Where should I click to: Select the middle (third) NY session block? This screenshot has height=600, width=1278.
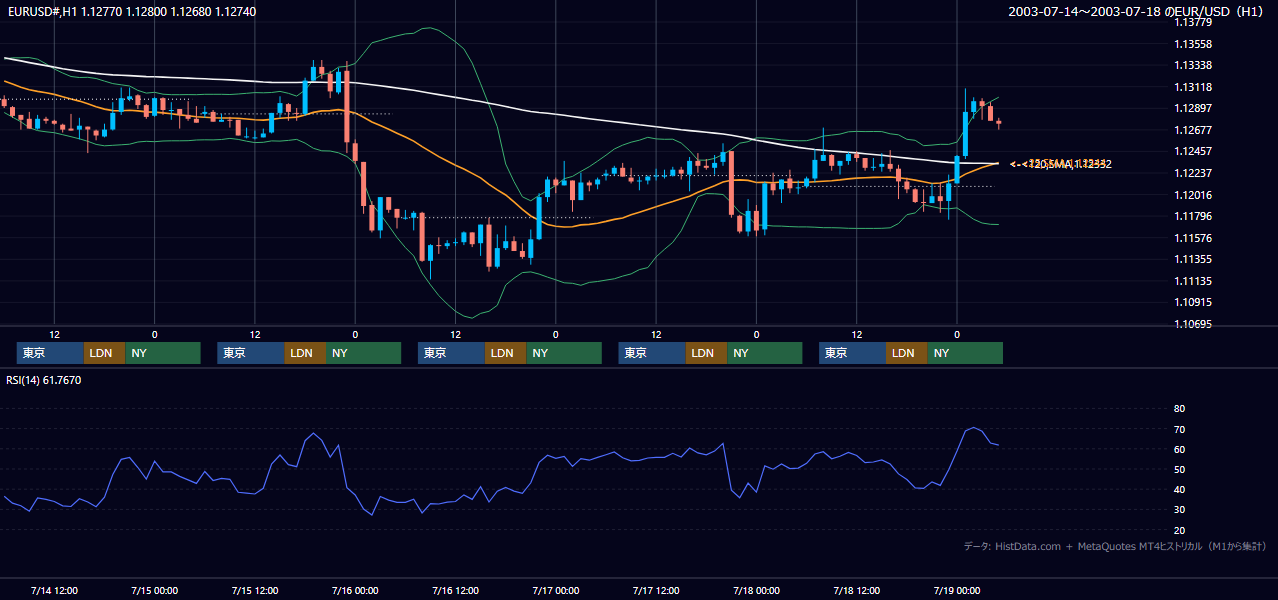[x=564, y=353]
